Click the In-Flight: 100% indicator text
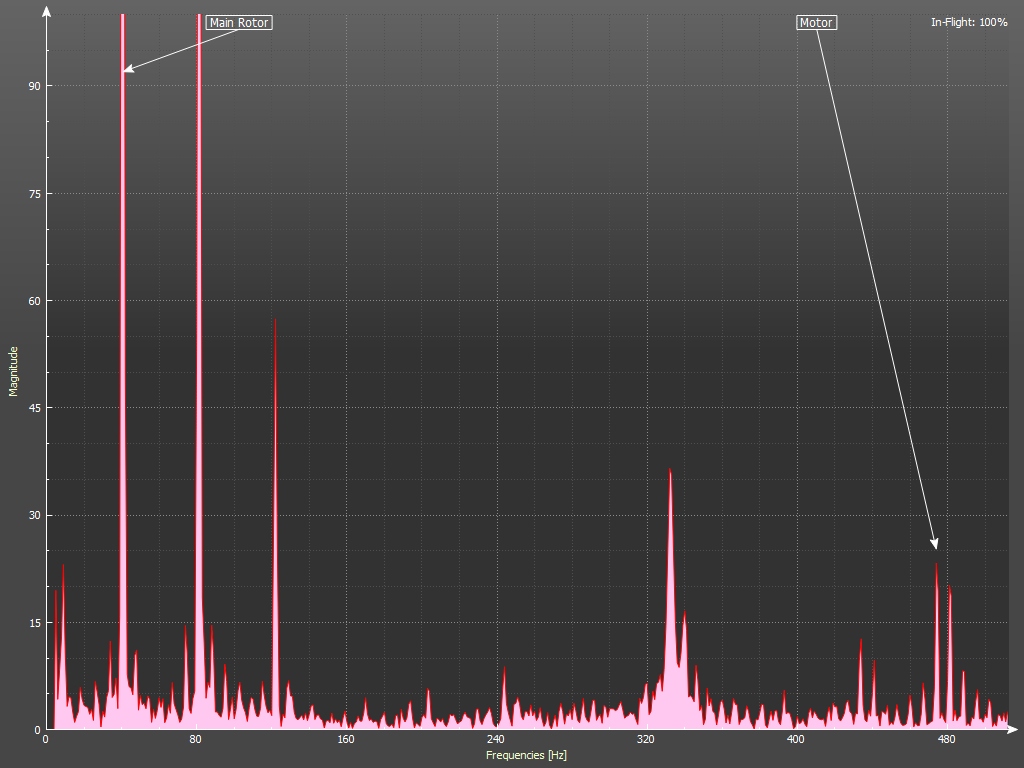Viewport: 1024px width, 768px height. (969, 22)
